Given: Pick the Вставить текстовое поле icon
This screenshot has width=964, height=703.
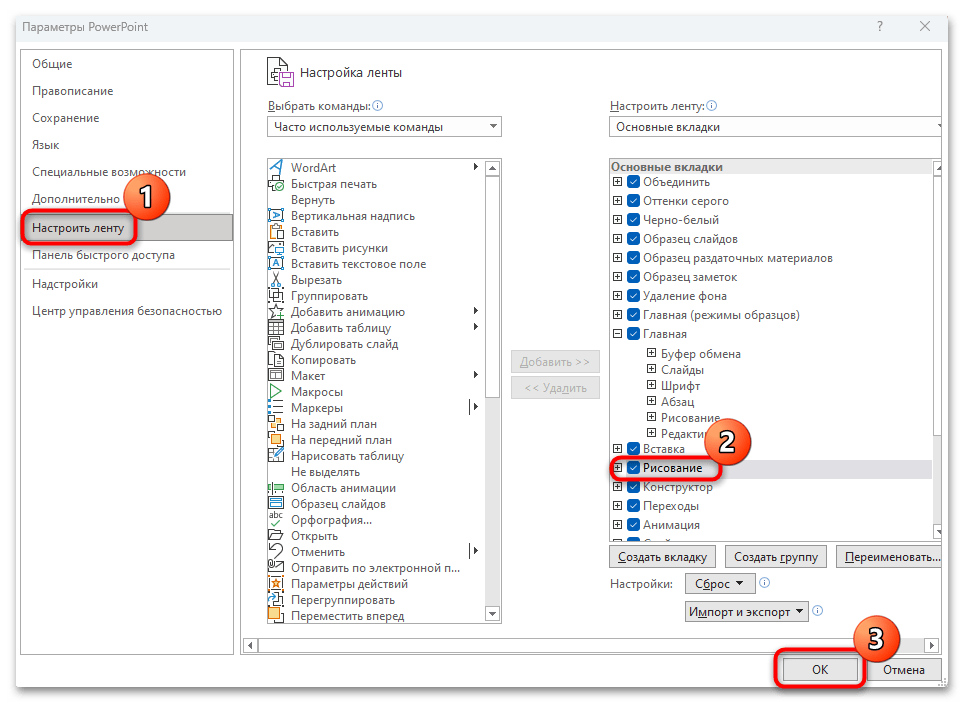Looking at the screenshot, I should tap(276, 263).
